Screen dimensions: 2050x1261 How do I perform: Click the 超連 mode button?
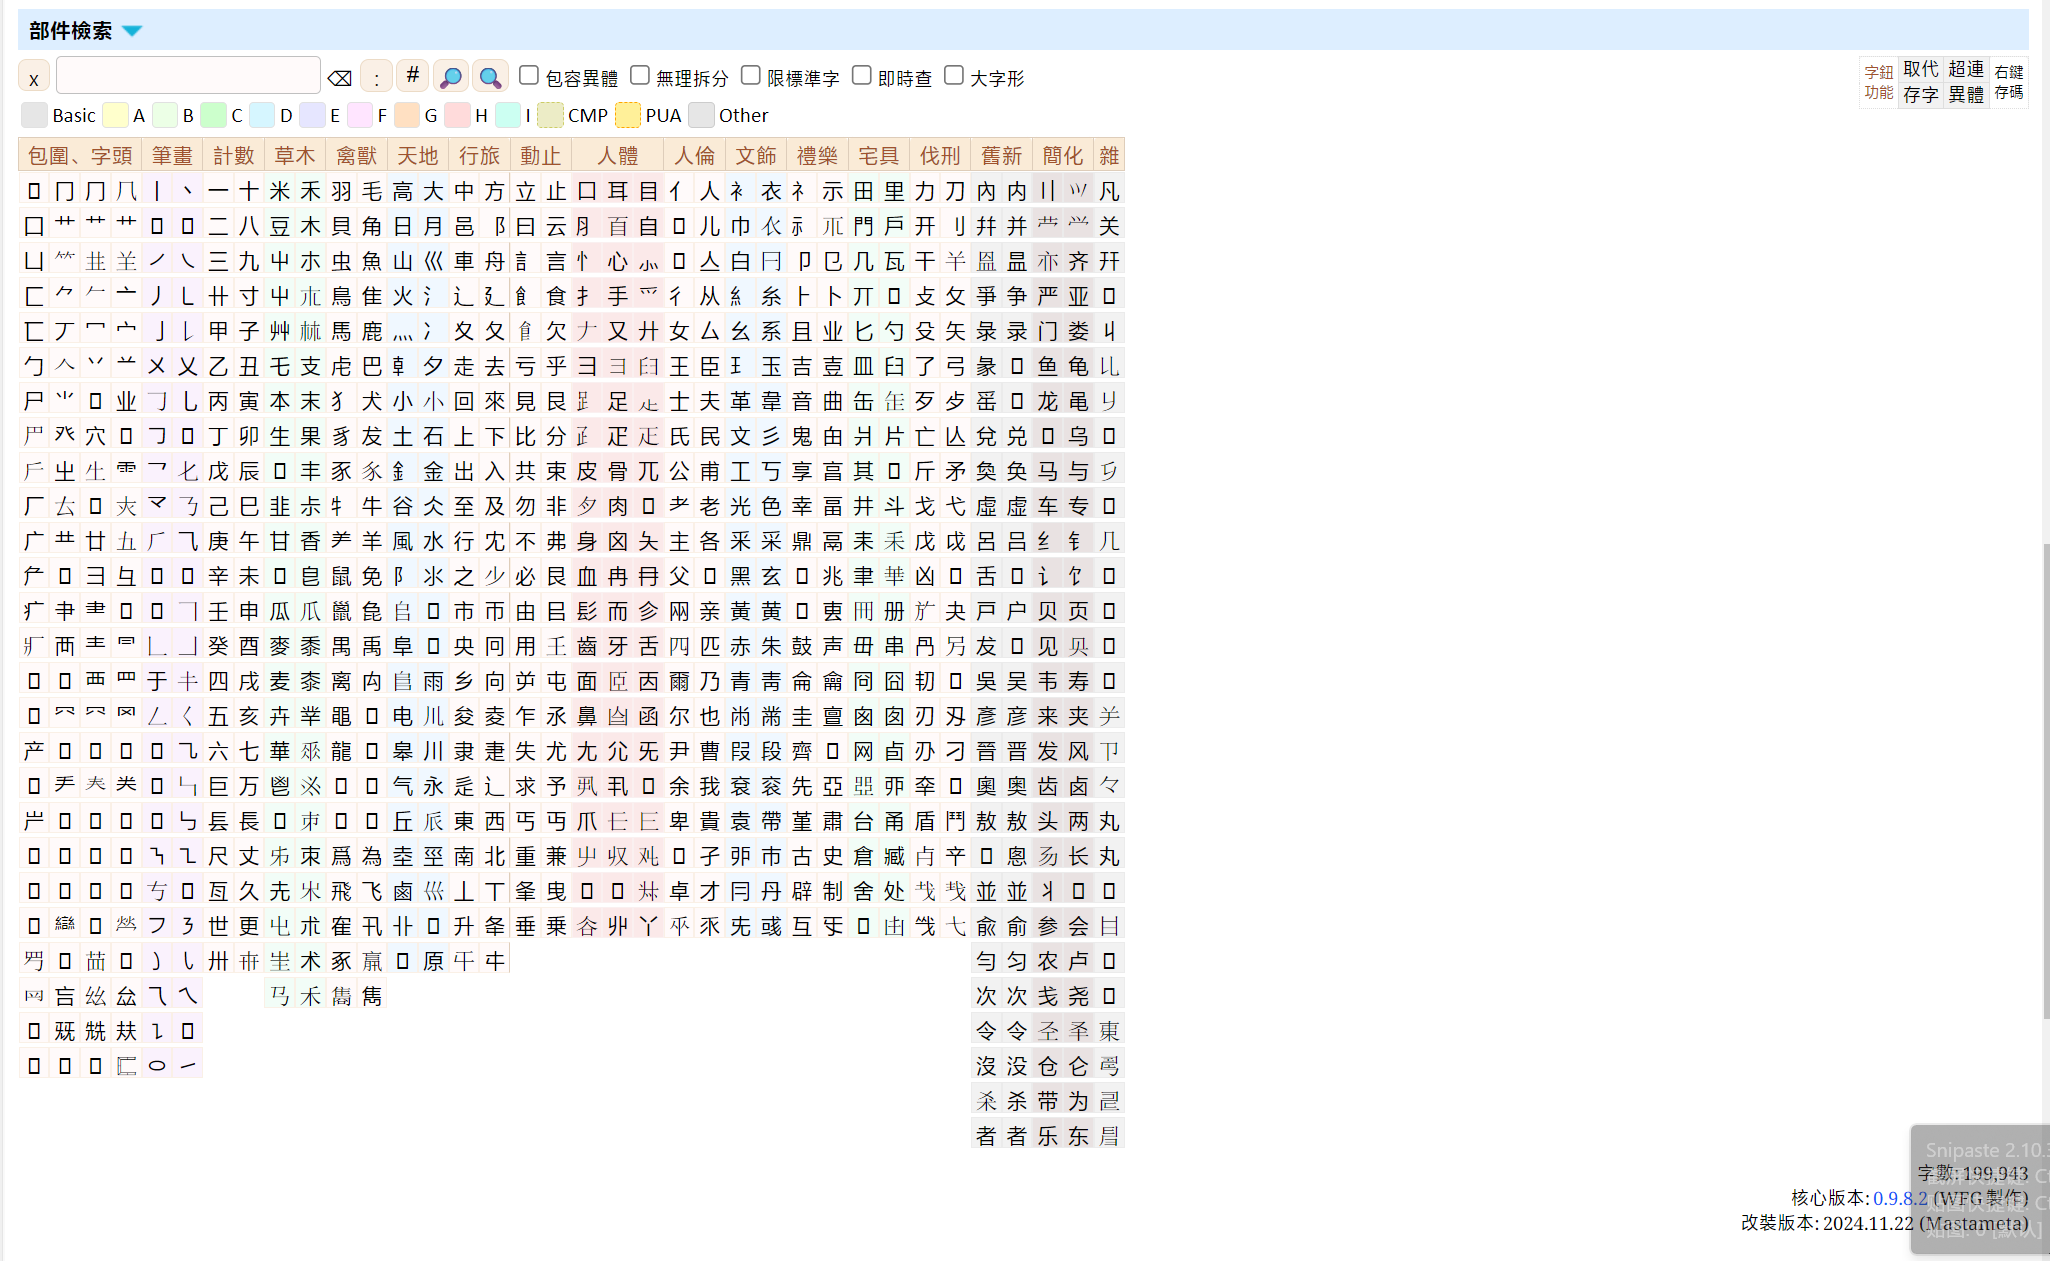coord(1965,69)
